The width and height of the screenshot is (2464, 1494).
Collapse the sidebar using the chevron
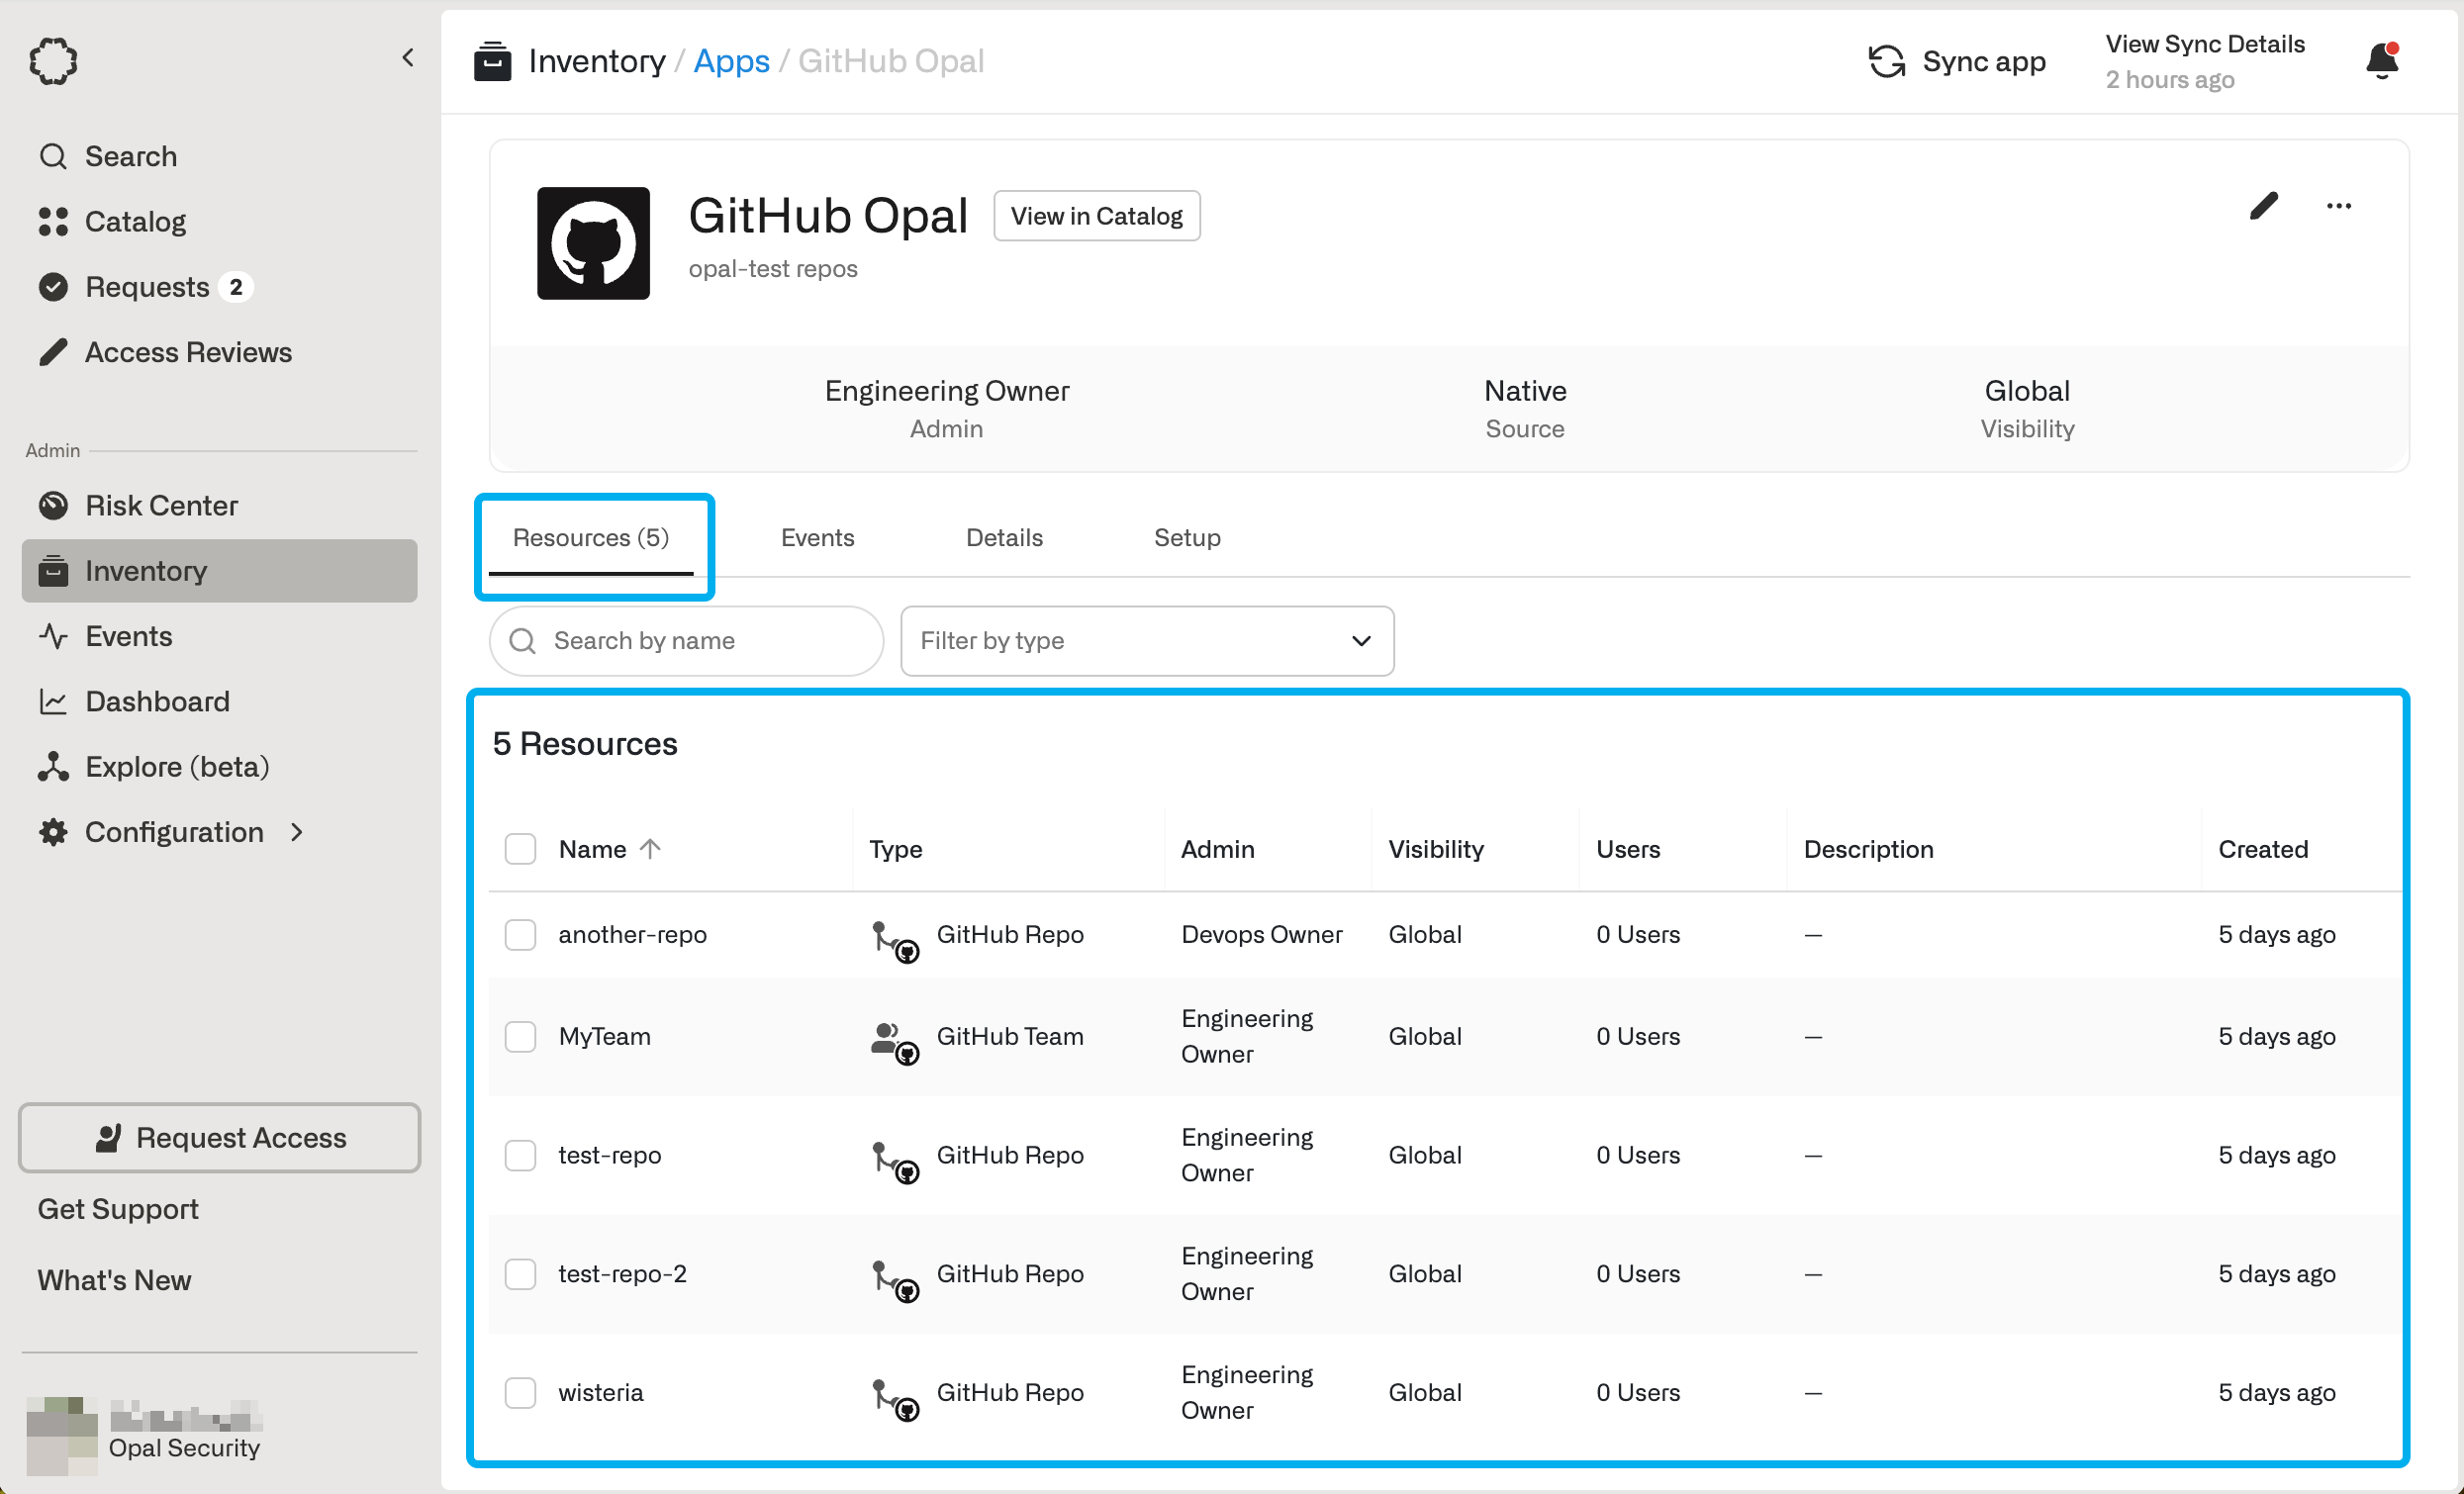coord(408,58)
